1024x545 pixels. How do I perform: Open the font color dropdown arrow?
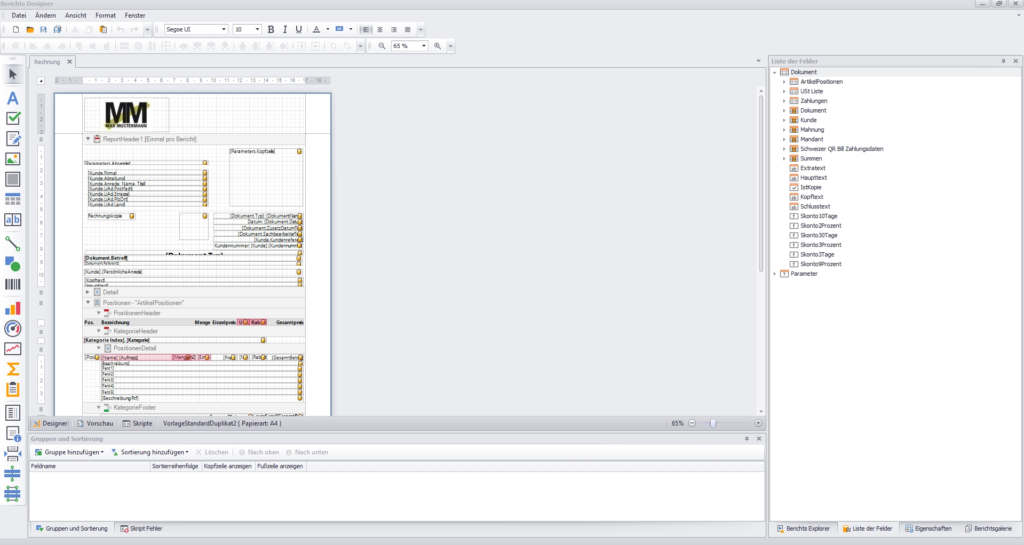click(x=328, y=29)
